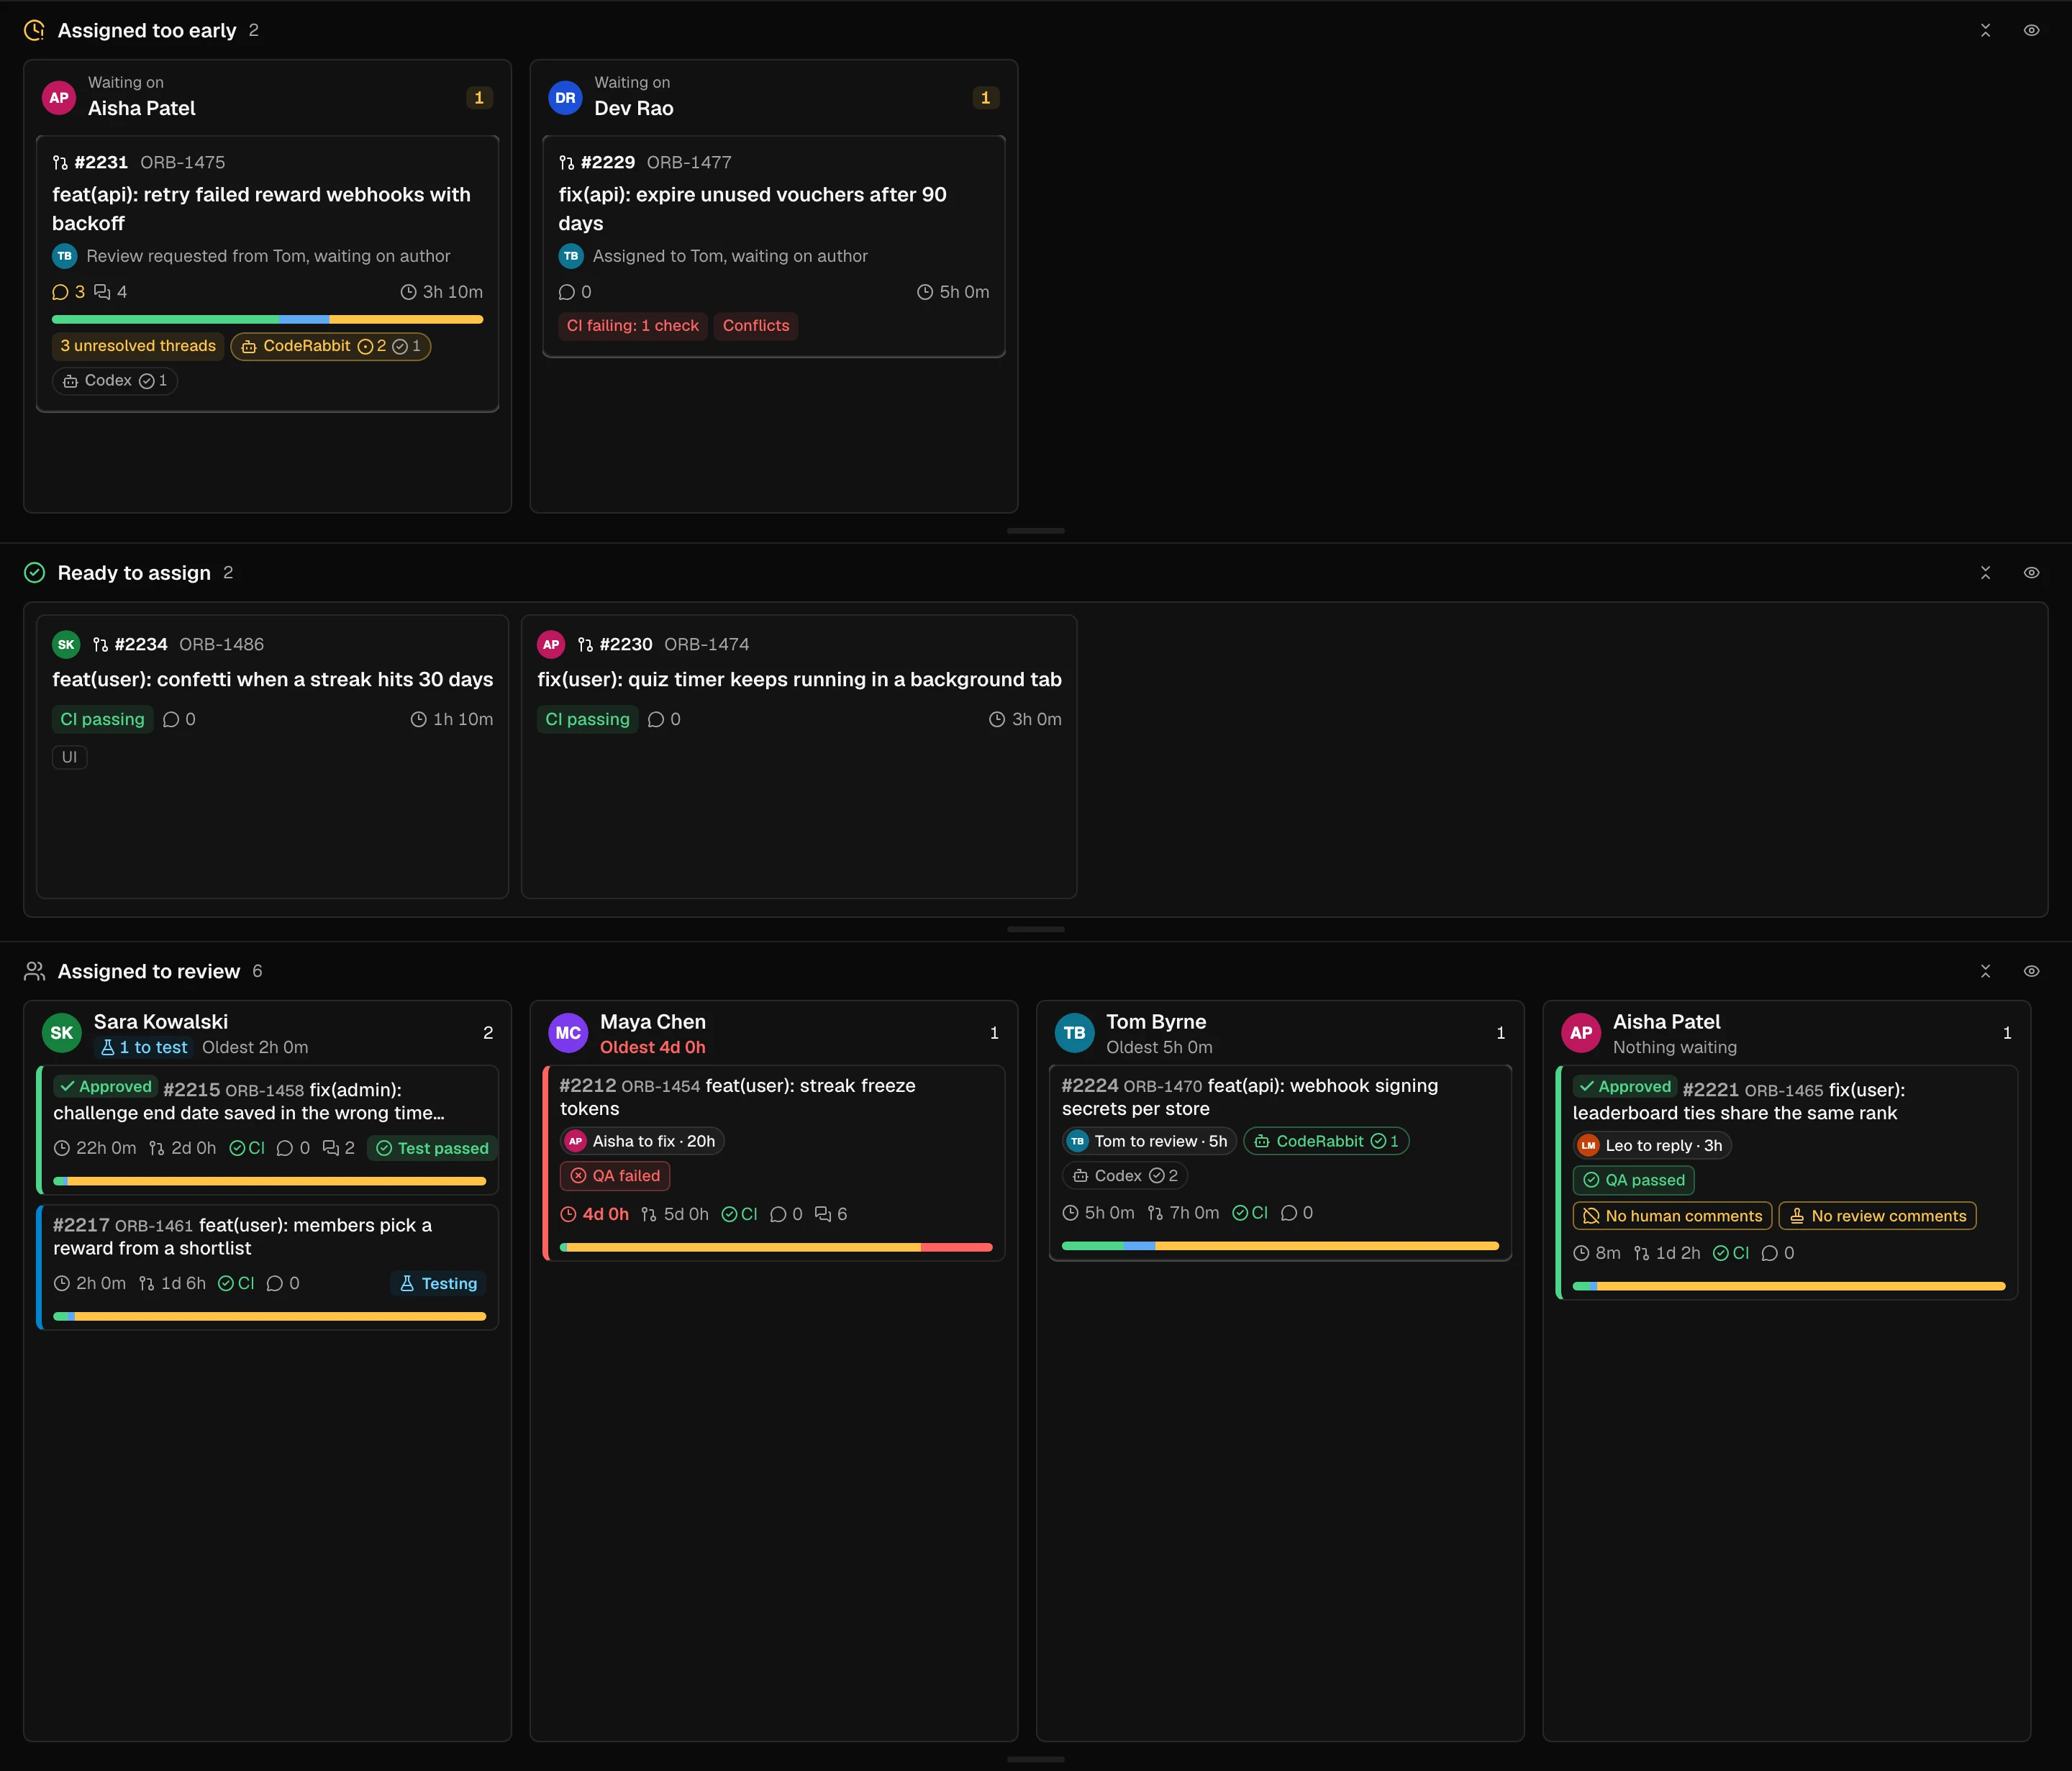Click progress bar on PR #2231 card
Screen dimensions: 2072x1771
[267, 319]
